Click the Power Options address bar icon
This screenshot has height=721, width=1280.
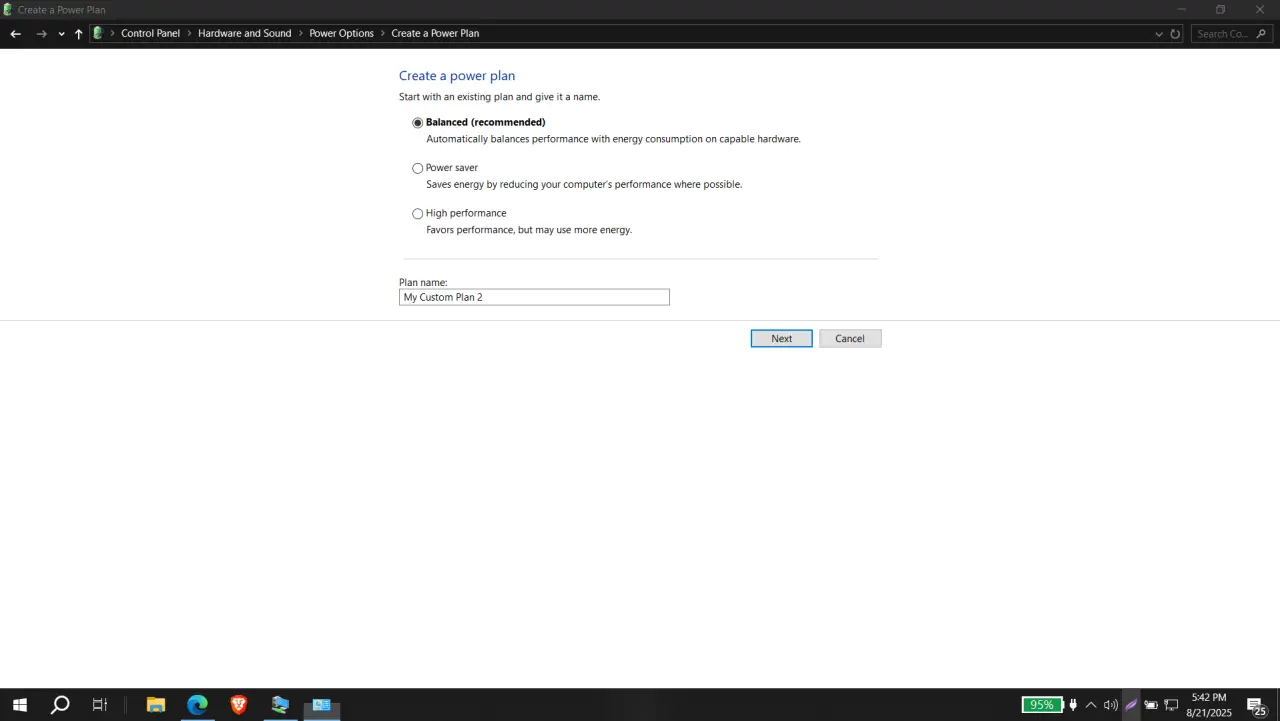pos(98,33)
